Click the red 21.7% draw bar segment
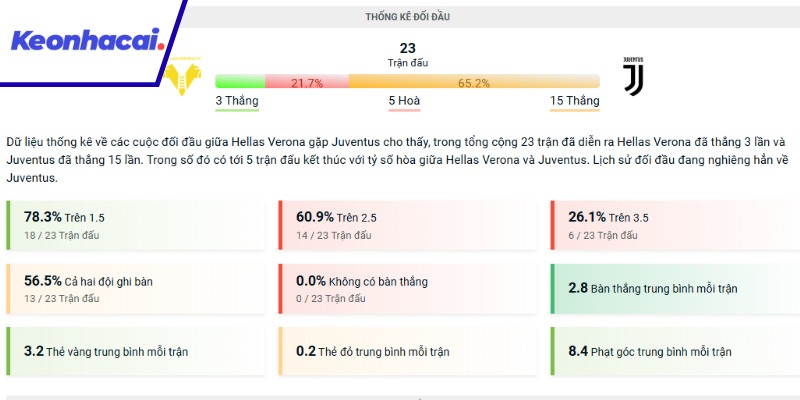Viewport: 800px width, 400px height. 306,82
